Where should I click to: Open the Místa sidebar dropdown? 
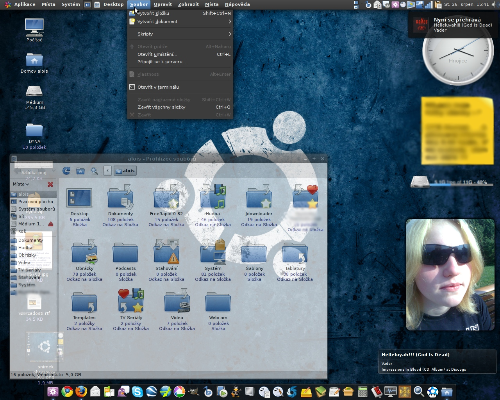(x=21, y=184)
